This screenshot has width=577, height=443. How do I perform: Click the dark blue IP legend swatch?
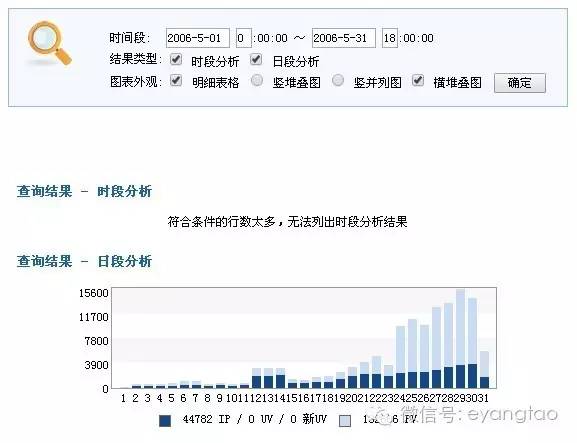tap(165, 421)
